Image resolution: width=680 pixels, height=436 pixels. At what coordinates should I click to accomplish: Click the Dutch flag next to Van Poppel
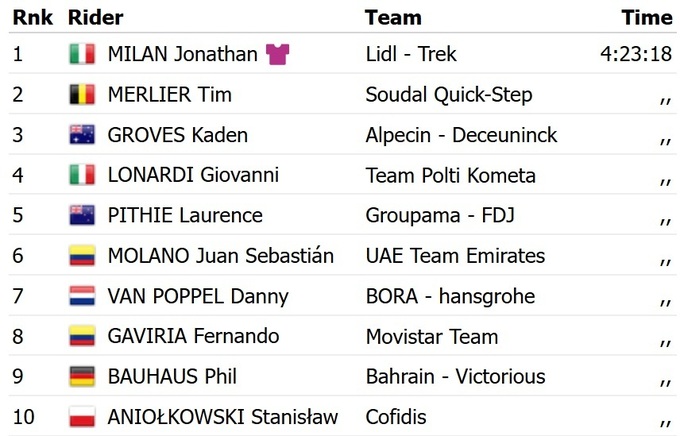tap(82, 296)
